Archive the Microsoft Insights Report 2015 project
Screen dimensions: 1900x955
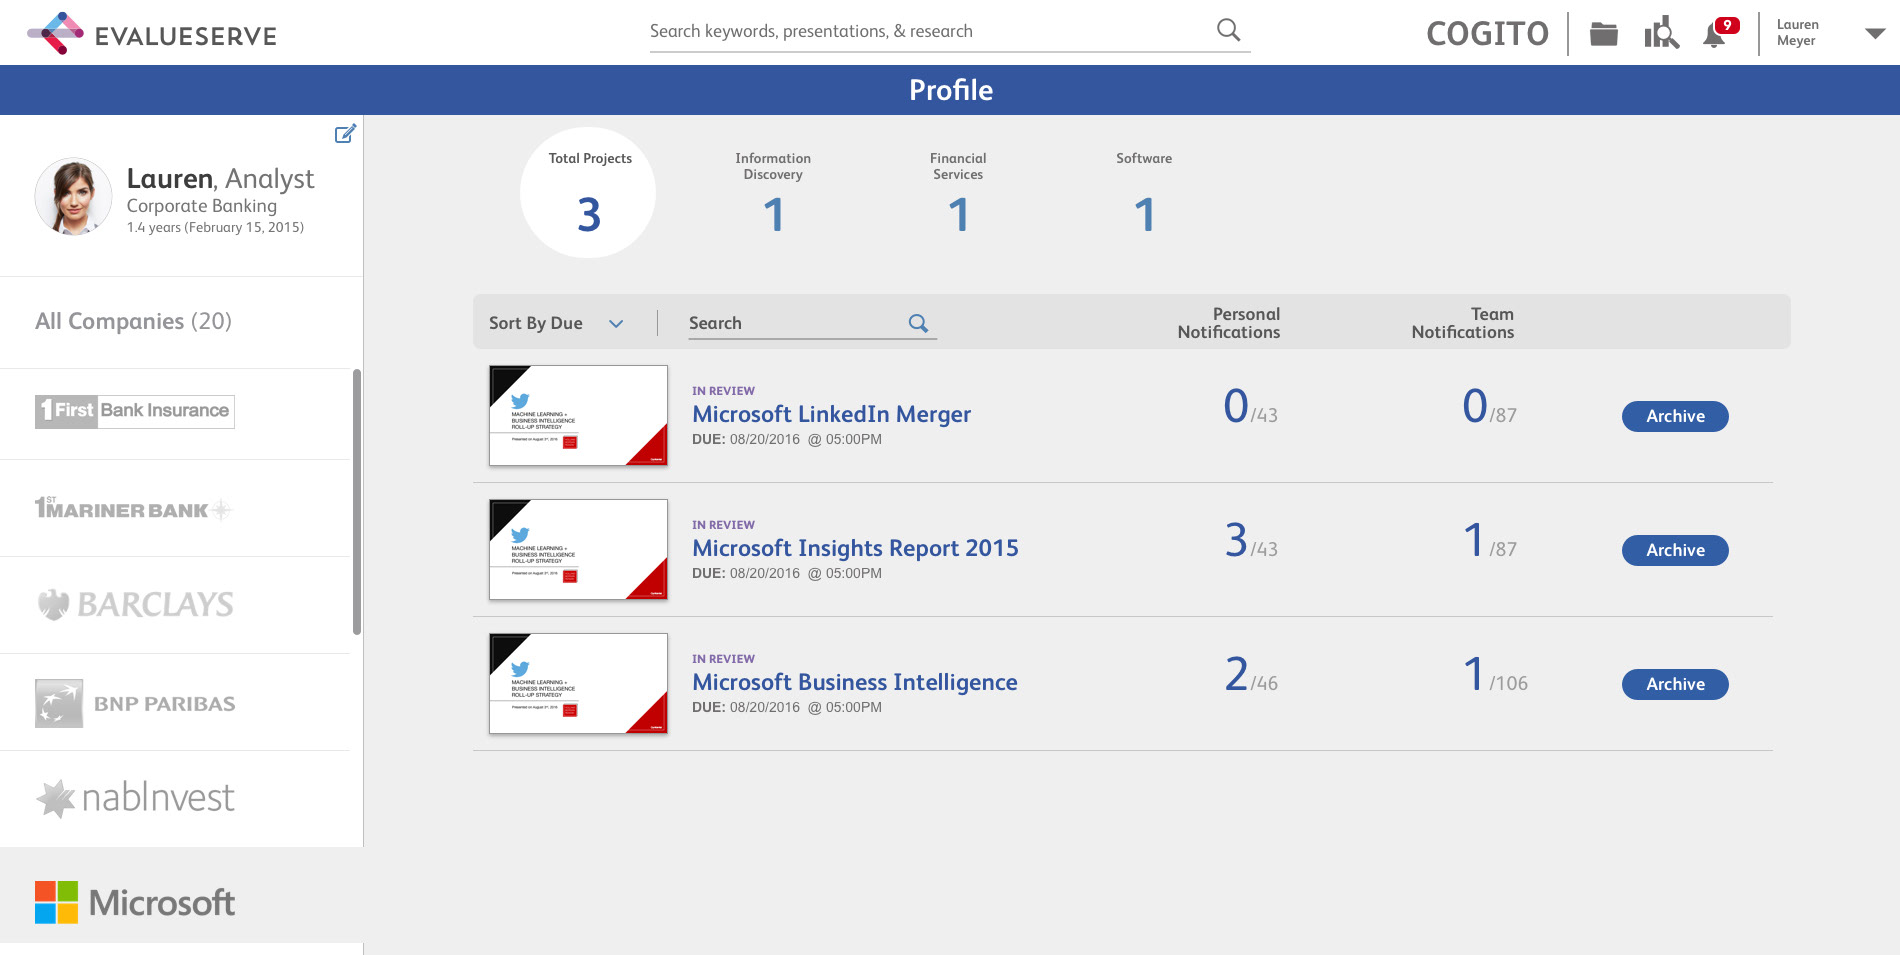1675,550
